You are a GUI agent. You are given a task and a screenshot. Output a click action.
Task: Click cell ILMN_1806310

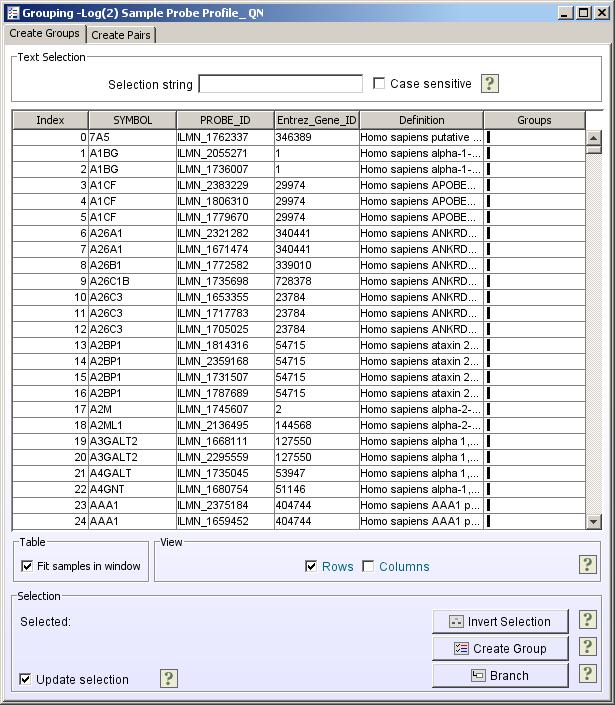(x=225, y=201)
